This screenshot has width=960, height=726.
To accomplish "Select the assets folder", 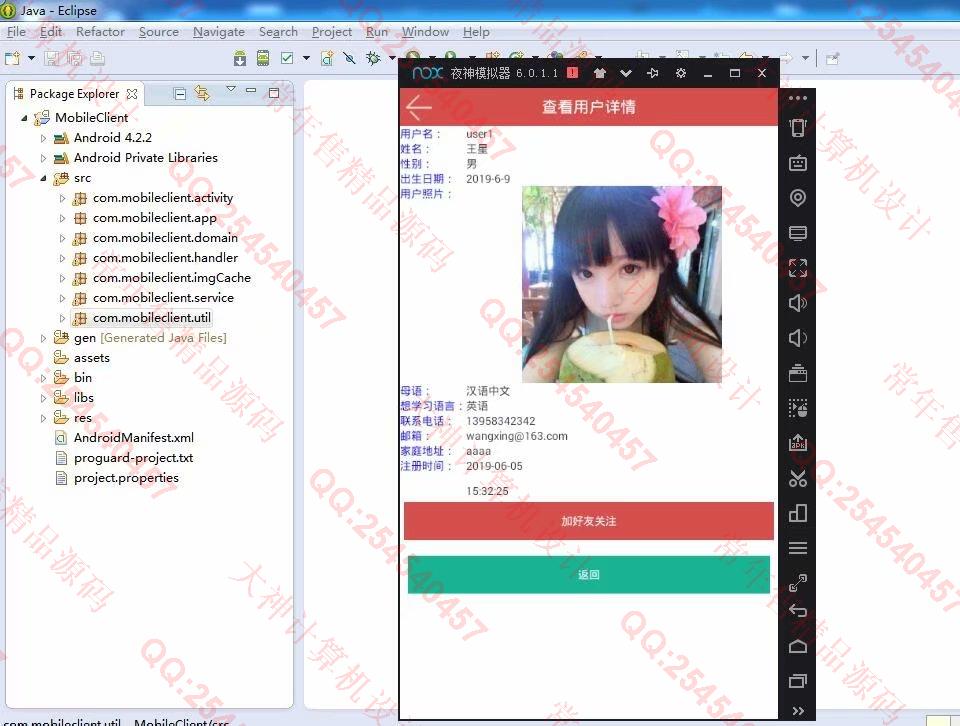I will [91, 357].
